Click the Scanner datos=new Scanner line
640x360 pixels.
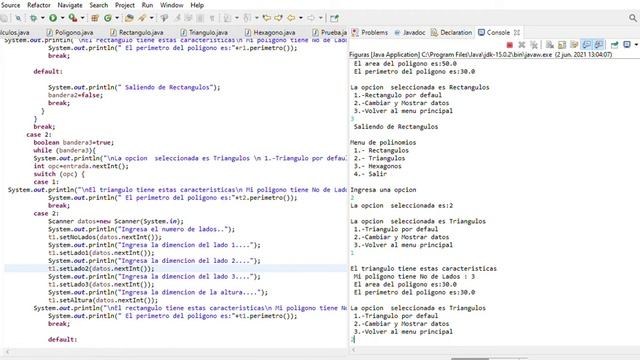coord(116,221)
